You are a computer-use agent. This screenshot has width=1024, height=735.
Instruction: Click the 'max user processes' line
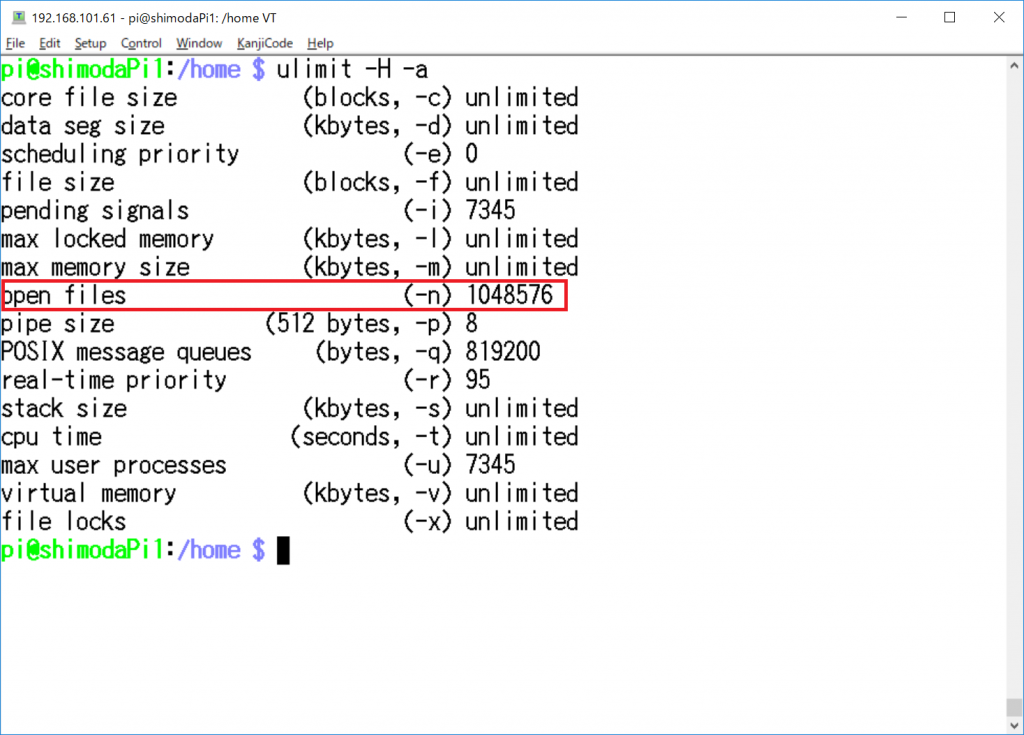coord(259,465)
